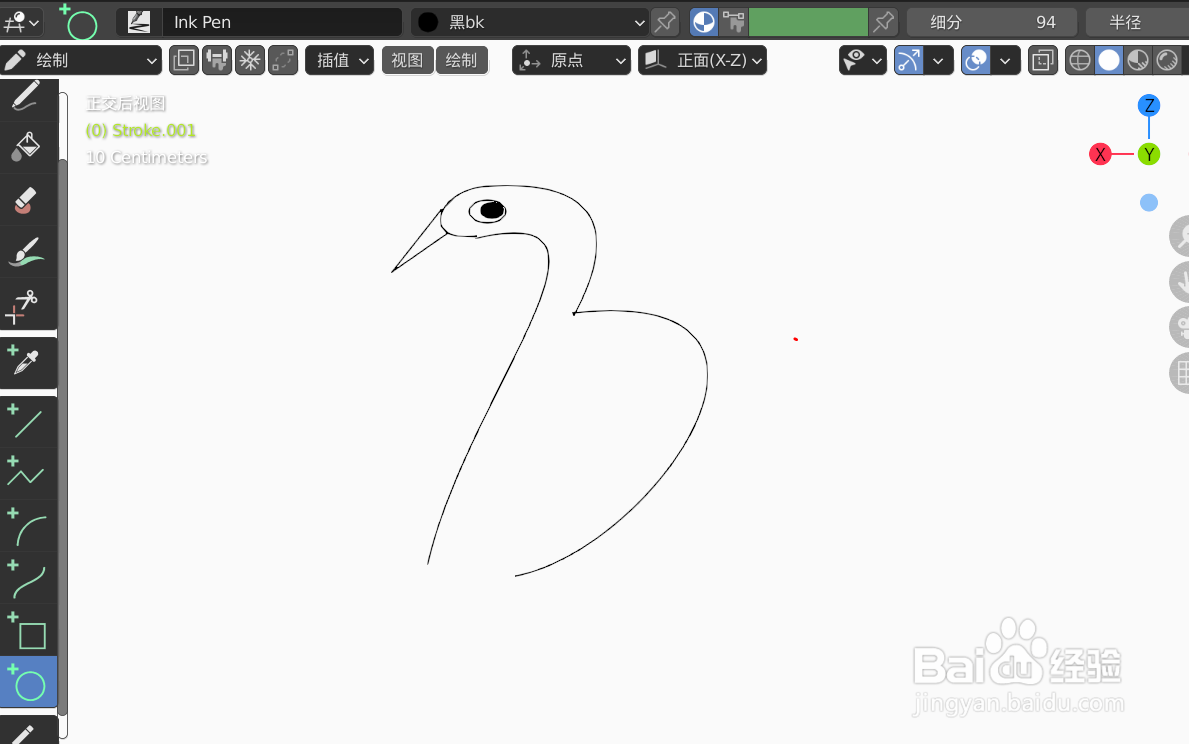Select the Fill bucket tool

pos(28,148)
